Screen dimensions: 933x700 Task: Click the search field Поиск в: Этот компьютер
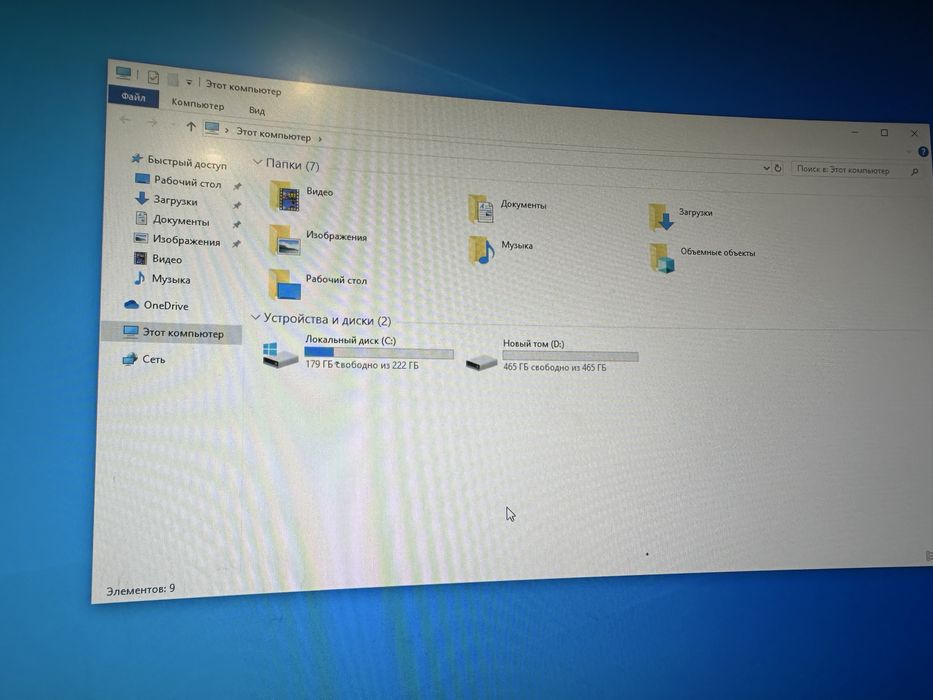point(856,170)
